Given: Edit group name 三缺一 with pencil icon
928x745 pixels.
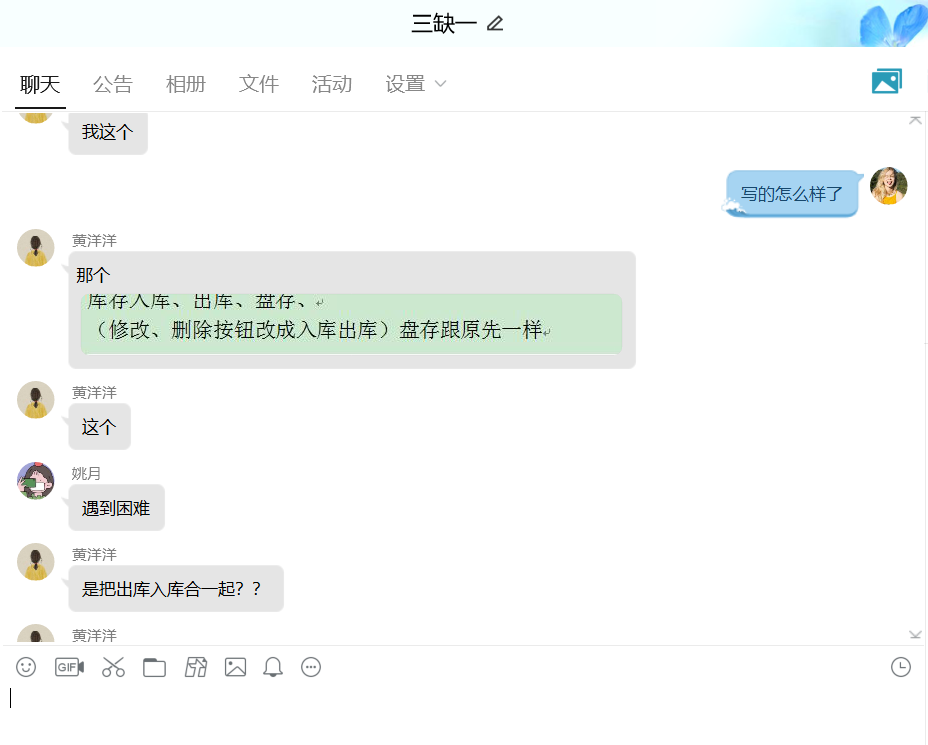Looking at the screenshot, I should tap(495, 24).
